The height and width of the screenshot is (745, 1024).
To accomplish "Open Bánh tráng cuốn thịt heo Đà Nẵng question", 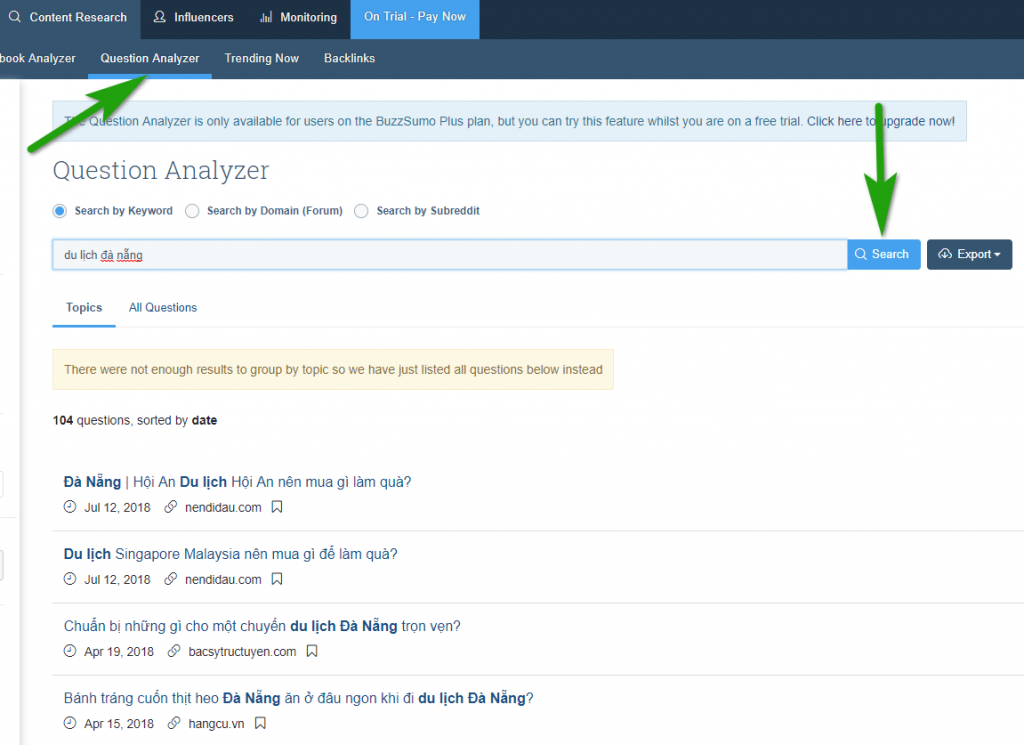I will pos(298,698).
